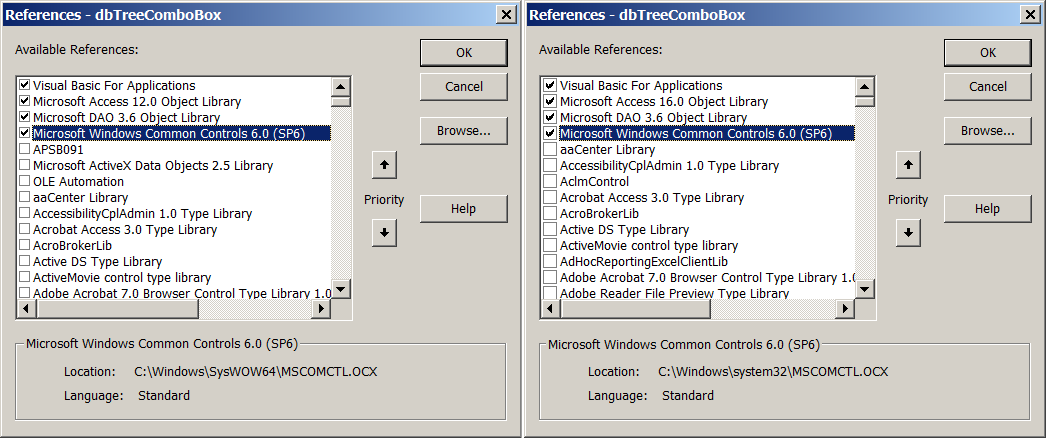1046x438 pixels.
Task: Click list scroll-up arrow in right dialog
Action: click(x=865, y=87)
